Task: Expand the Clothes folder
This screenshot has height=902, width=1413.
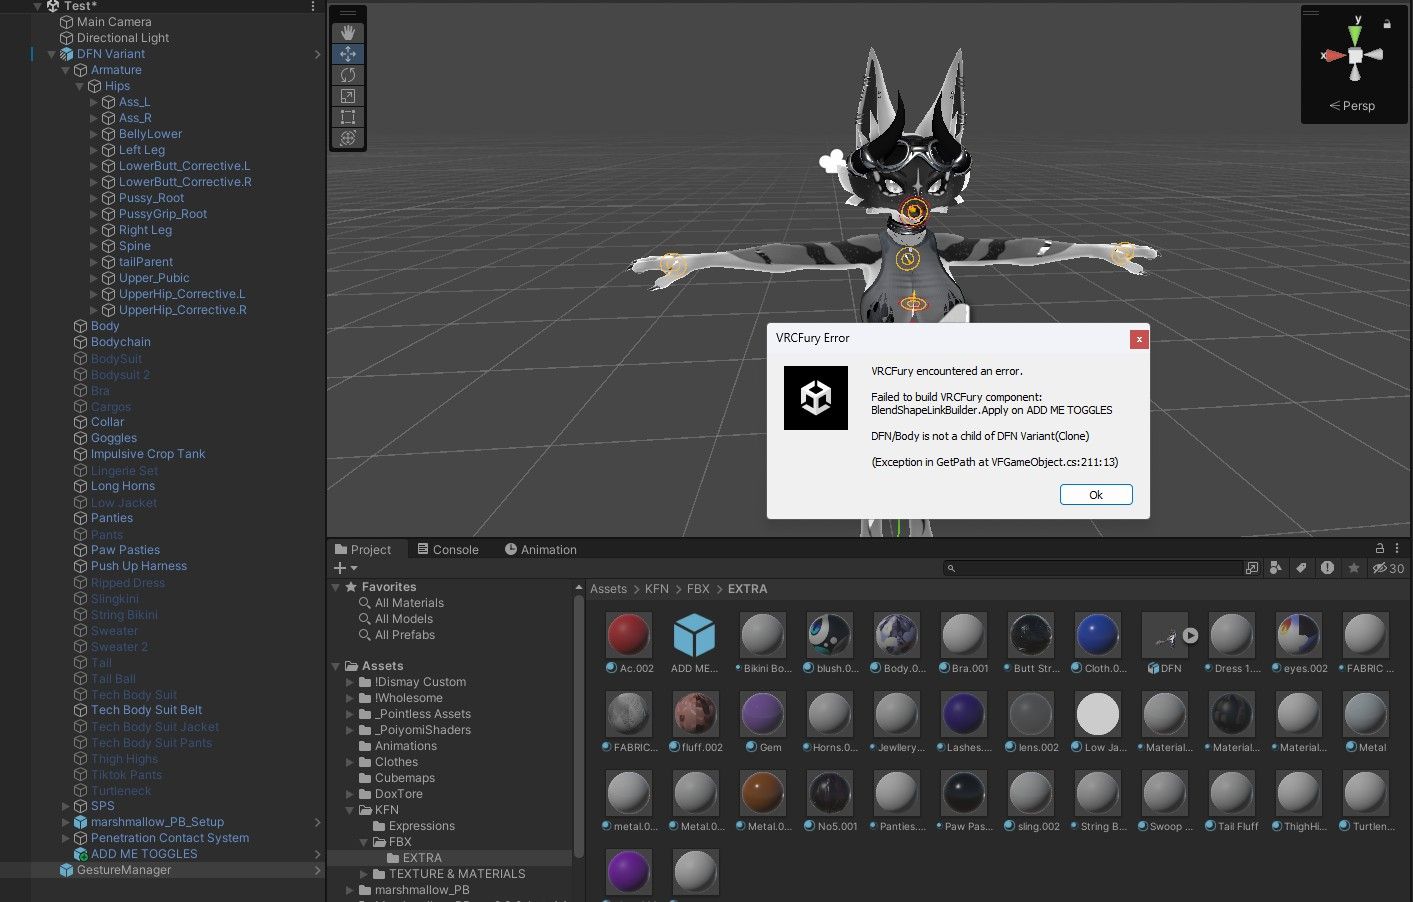Action: (x=350, y=762)
